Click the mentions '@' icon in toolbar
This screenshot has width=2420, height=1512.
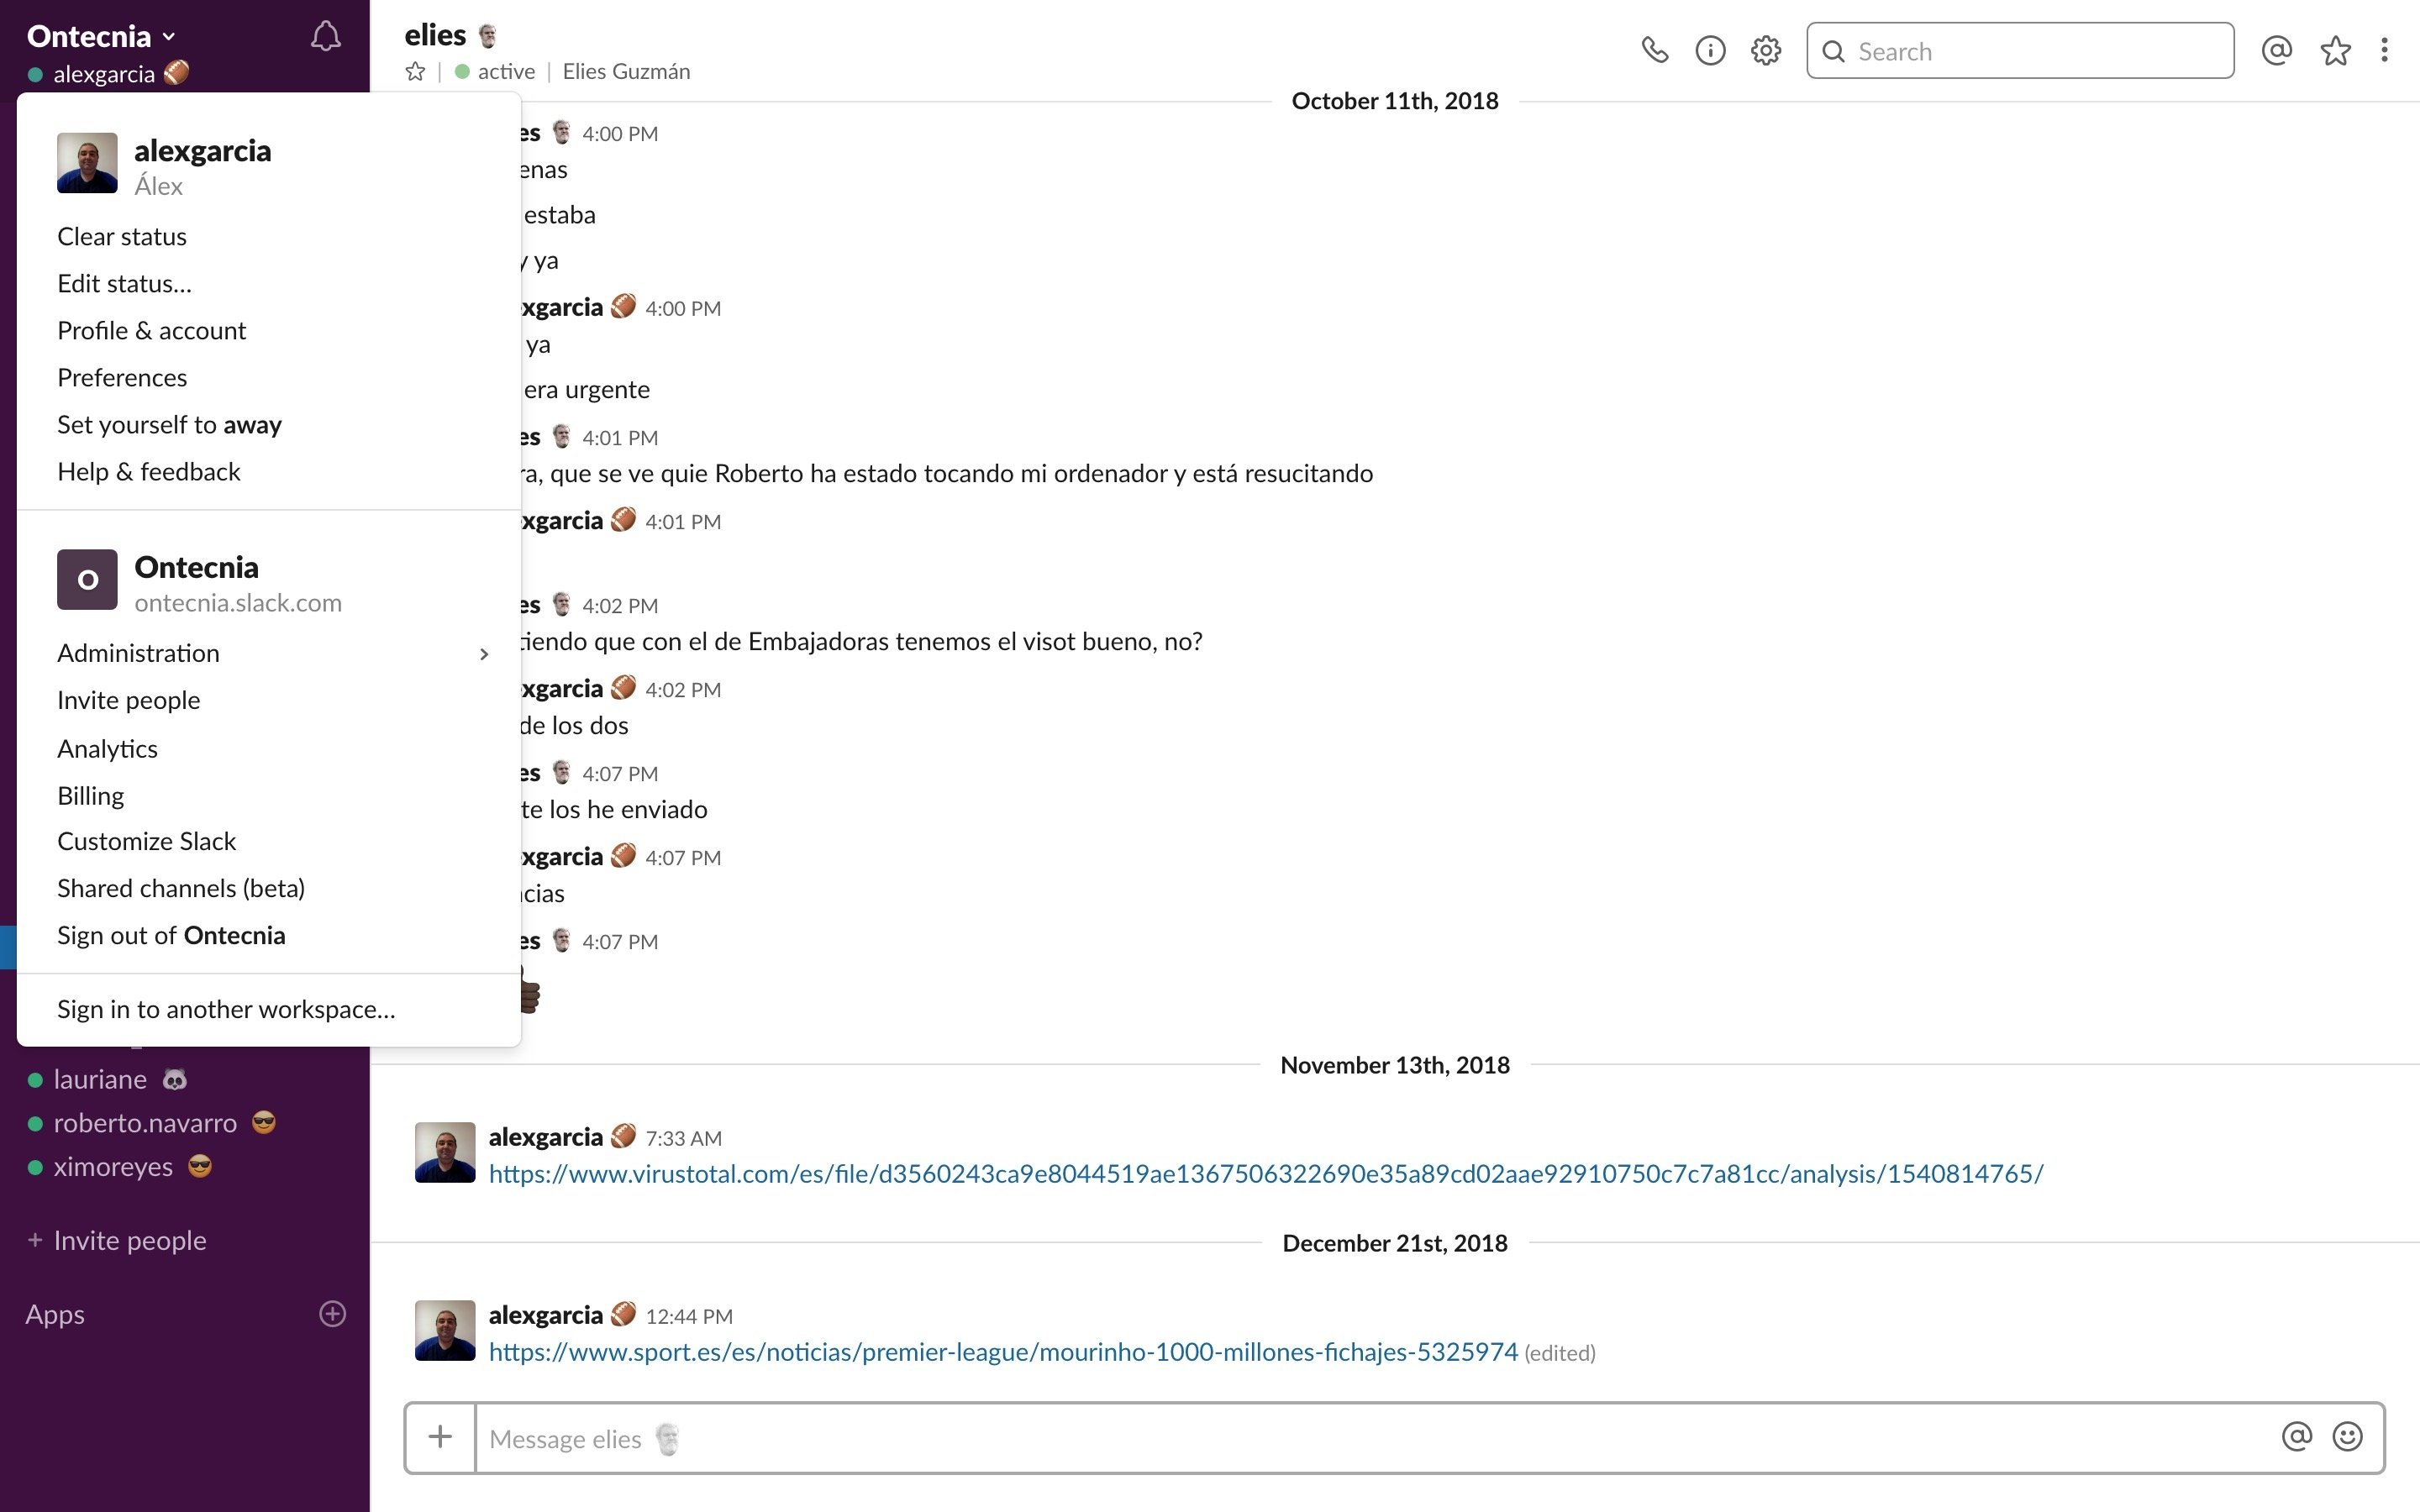(x=2275, y=50)
